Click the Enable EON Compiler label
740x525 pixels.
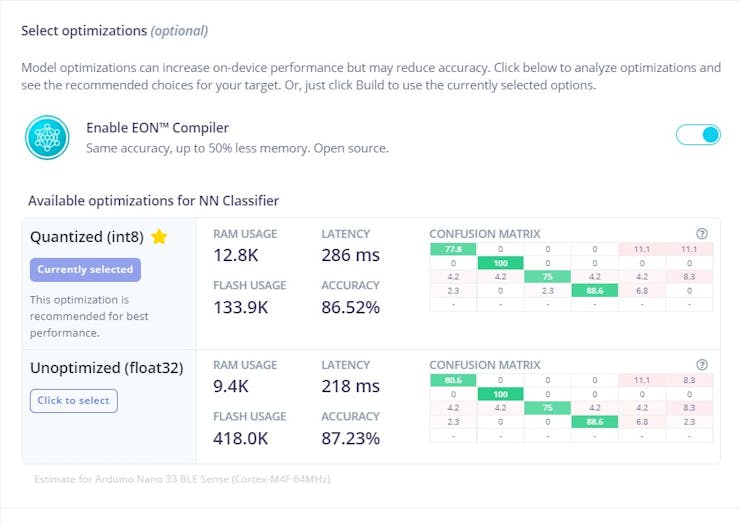157,127
